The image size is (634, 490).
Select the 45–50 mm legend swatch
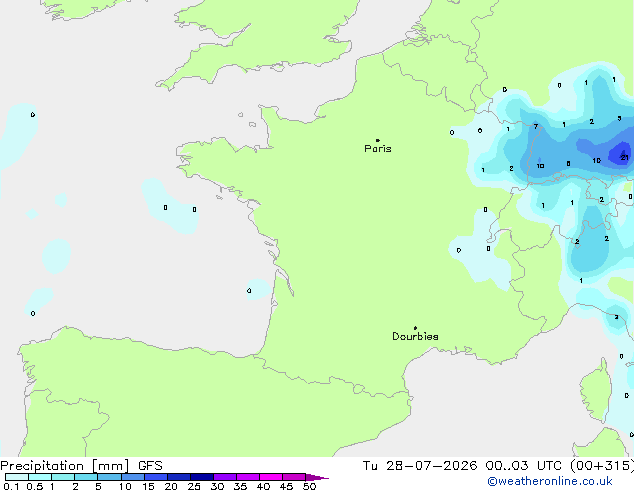tap(294, 477)
